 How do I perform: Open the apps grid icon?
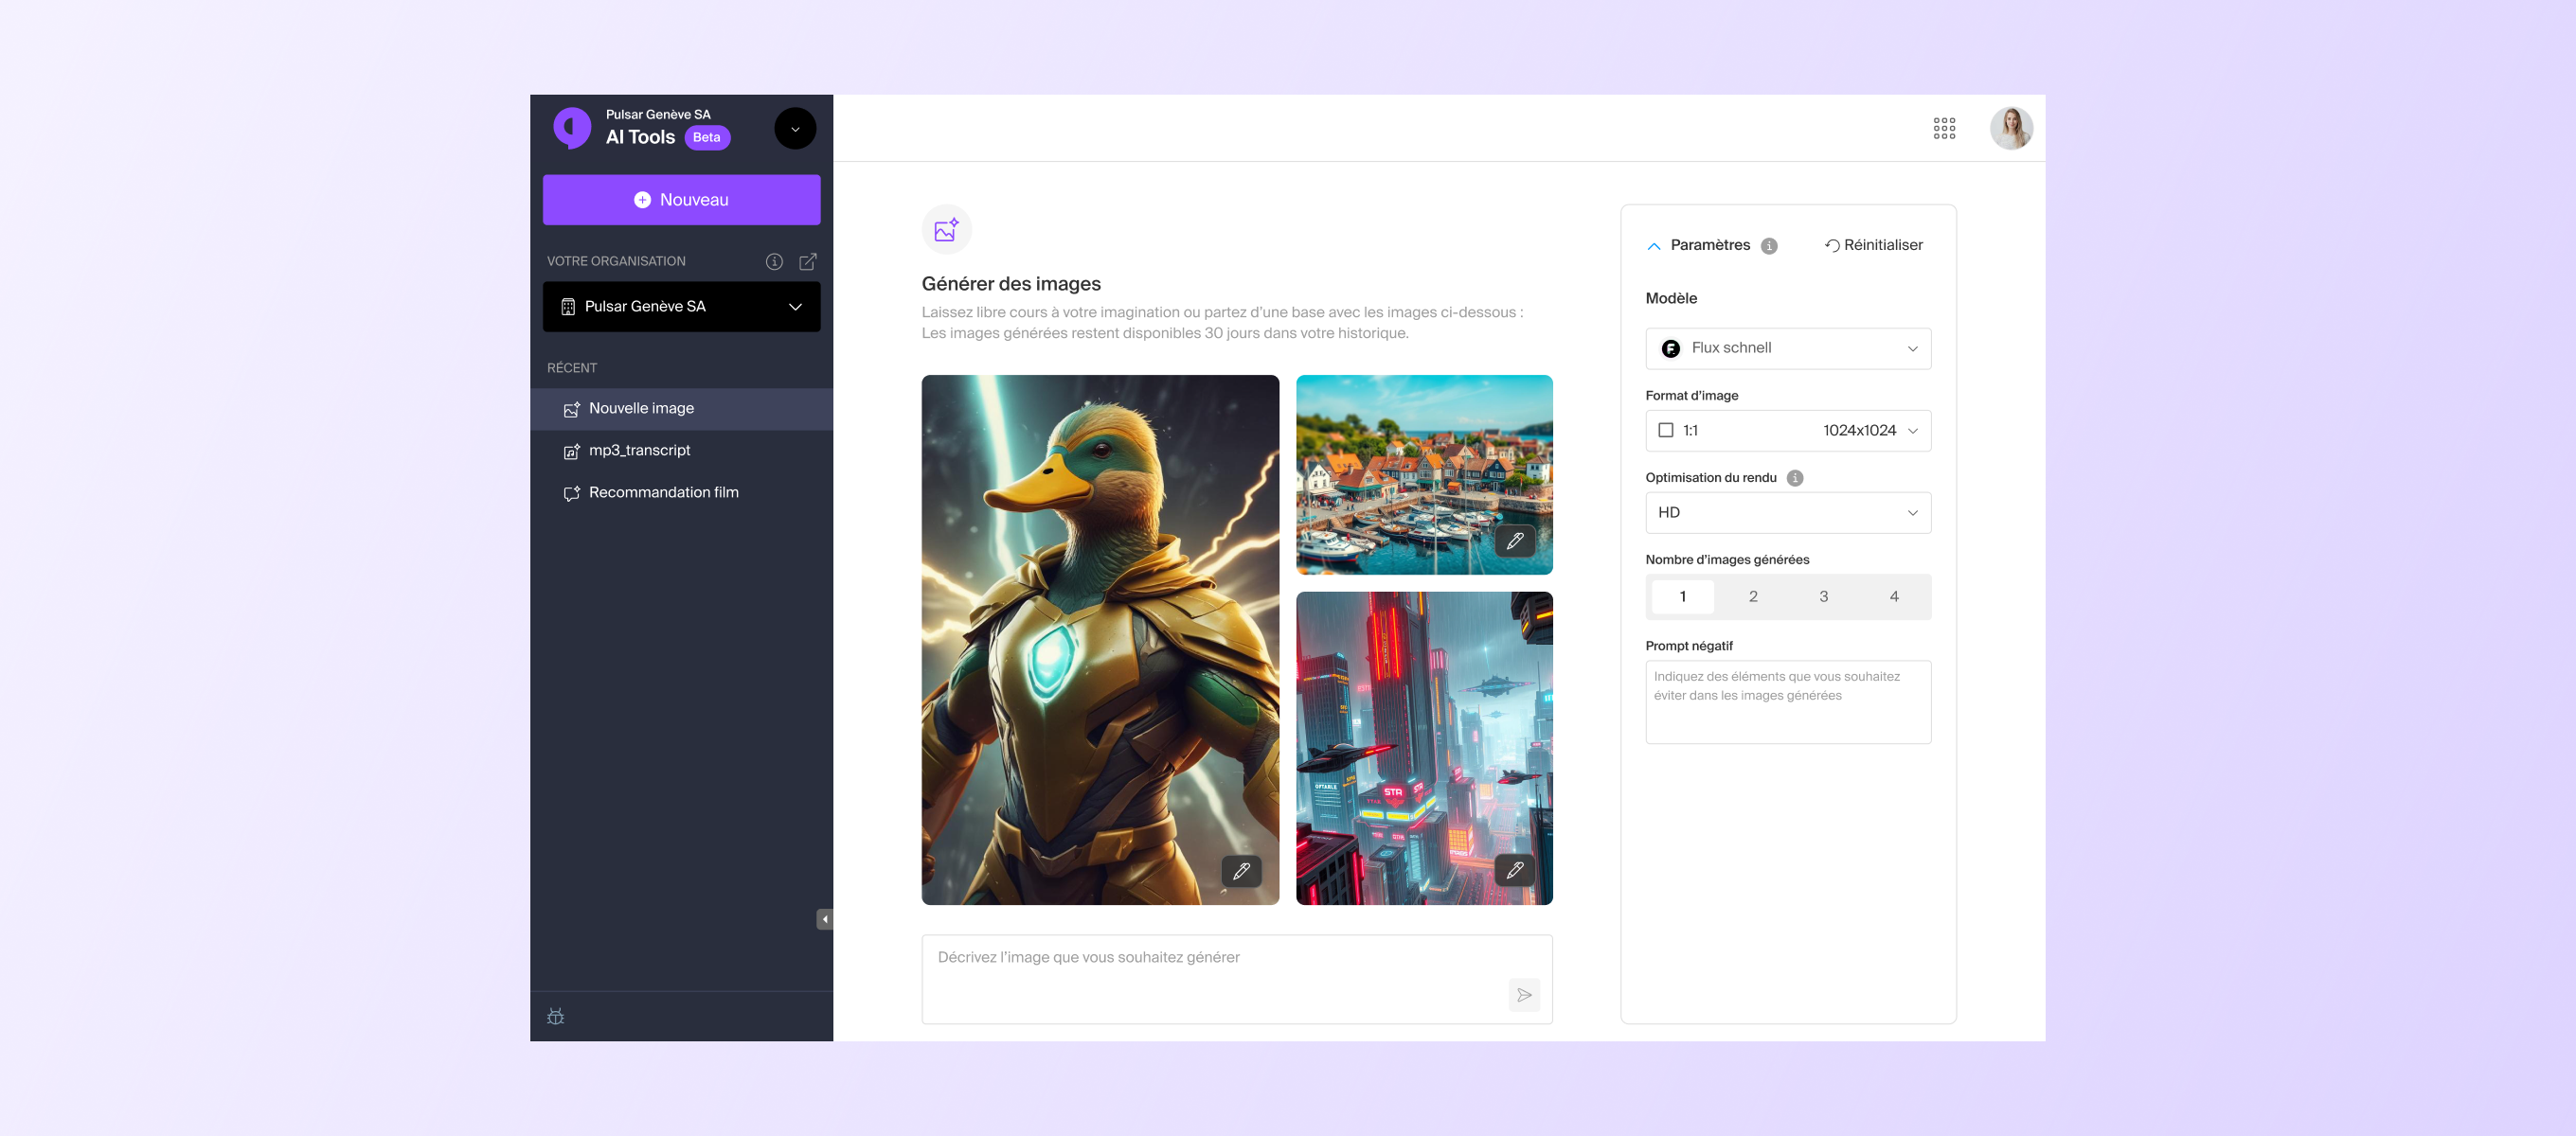click(1944, 128)
